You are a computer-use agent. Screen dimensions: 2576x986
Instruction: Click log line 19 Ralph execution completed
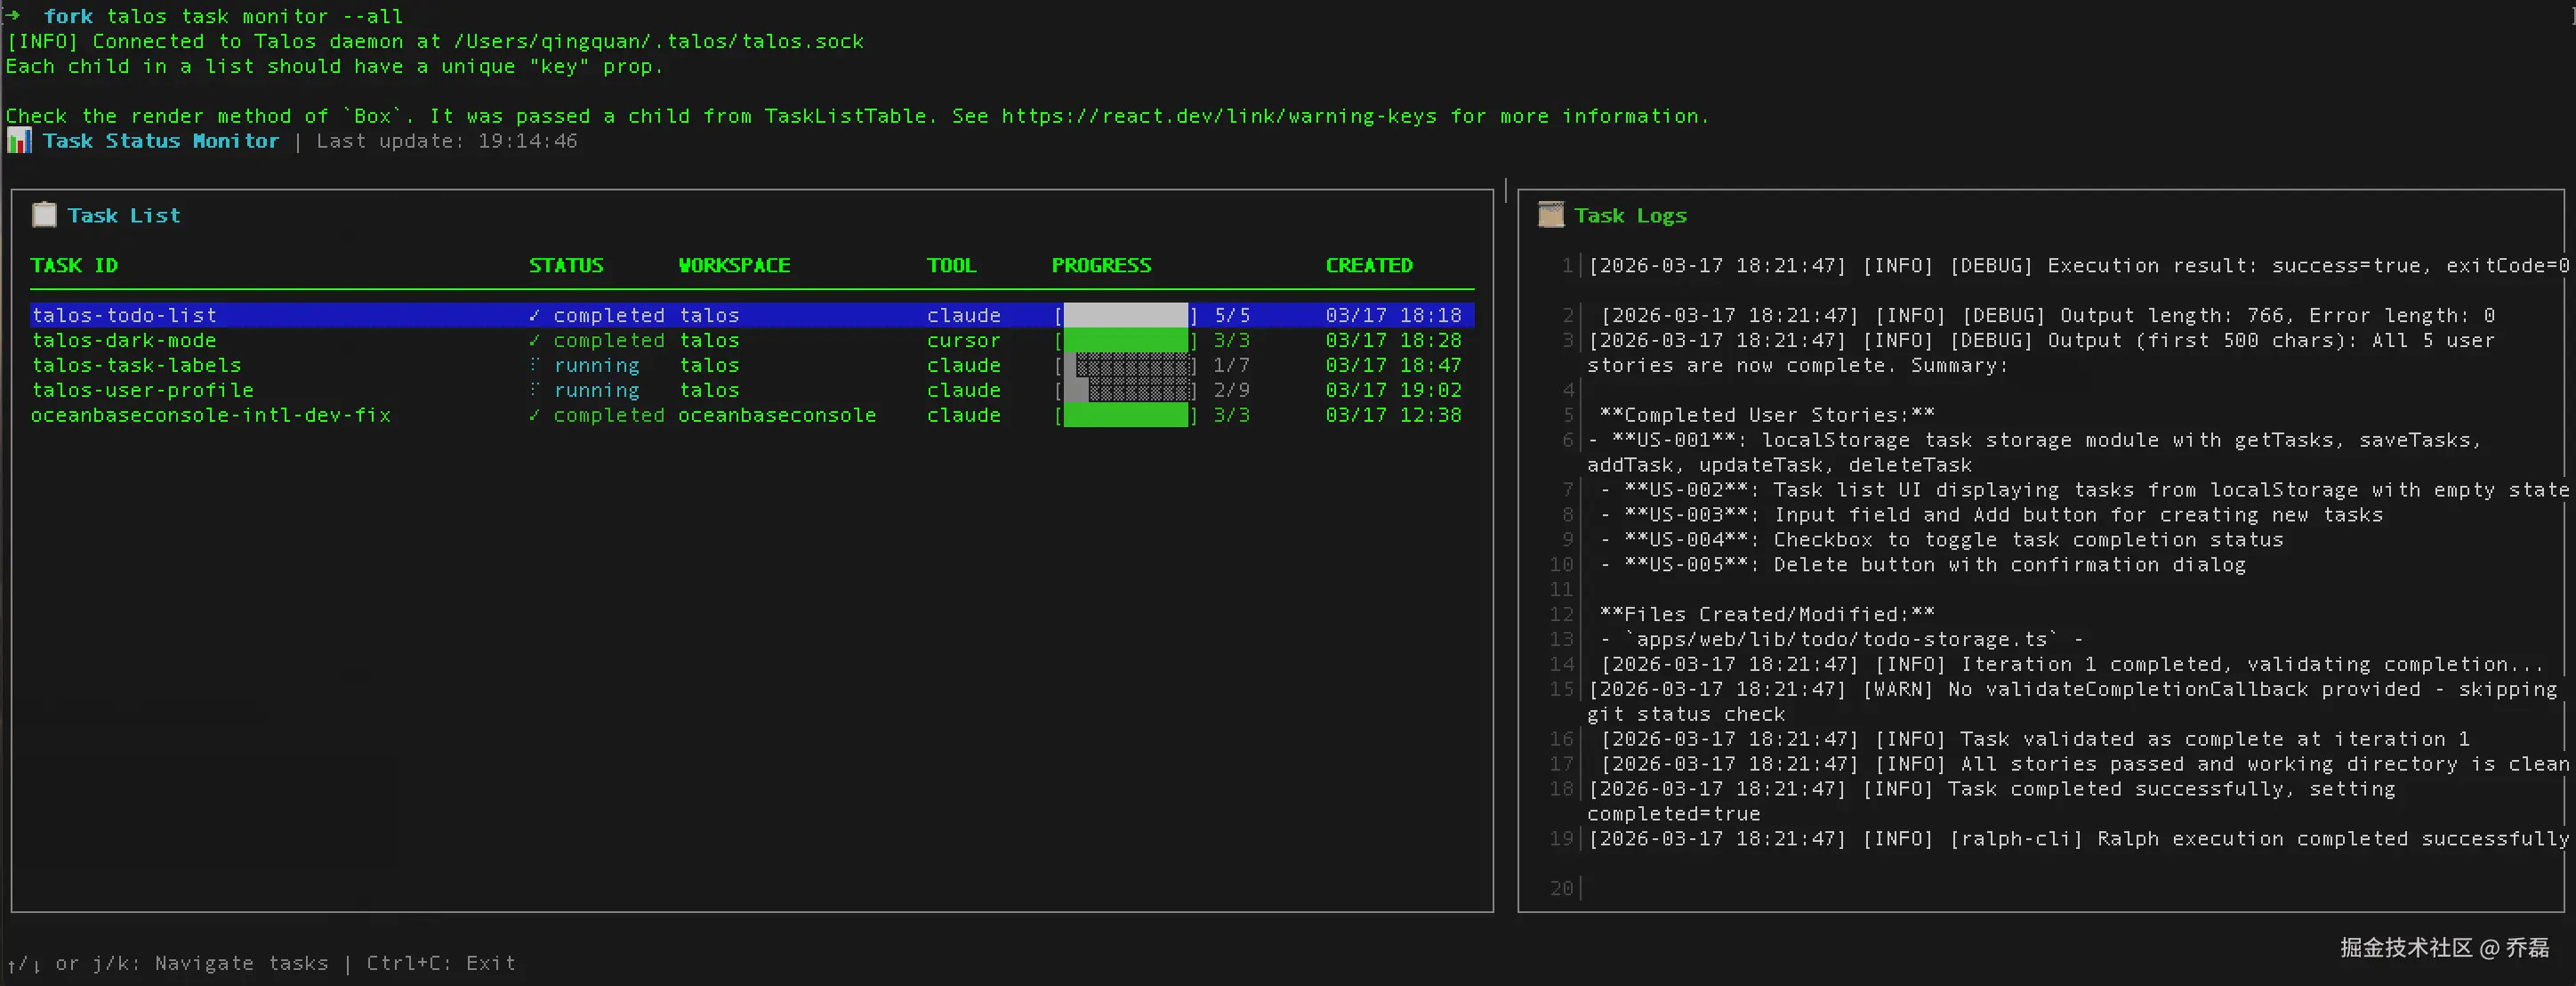[2078, 839]
